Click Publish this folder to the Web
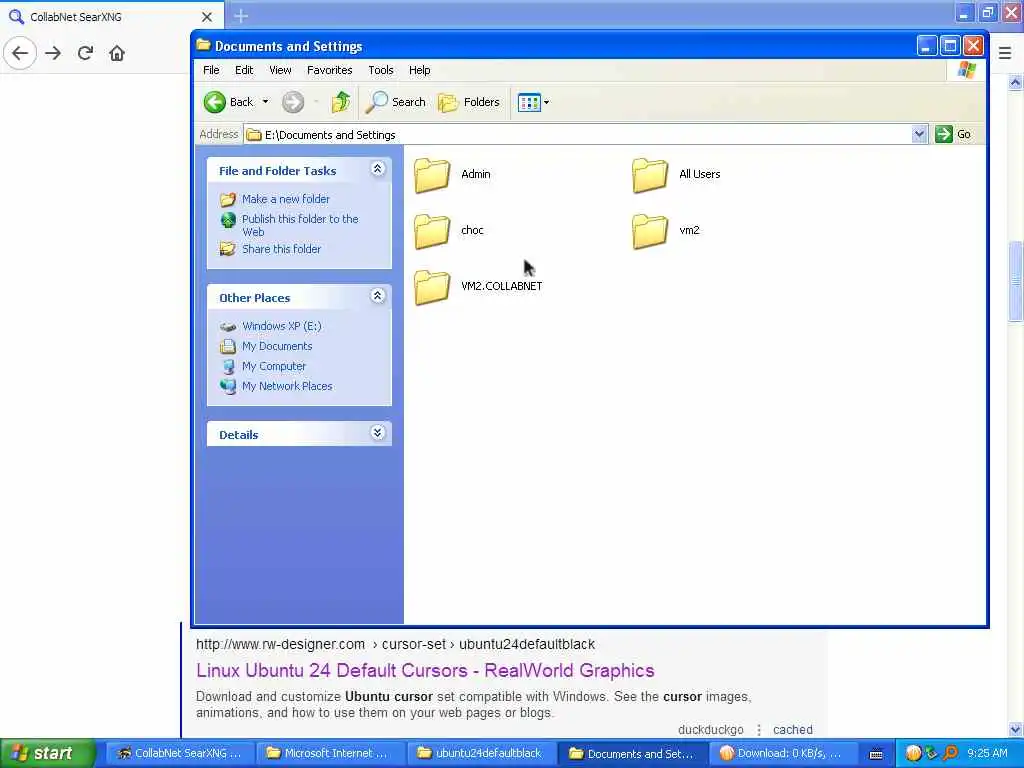The width and height of the screenshot is (1024, 768). (x=300, y=225)
